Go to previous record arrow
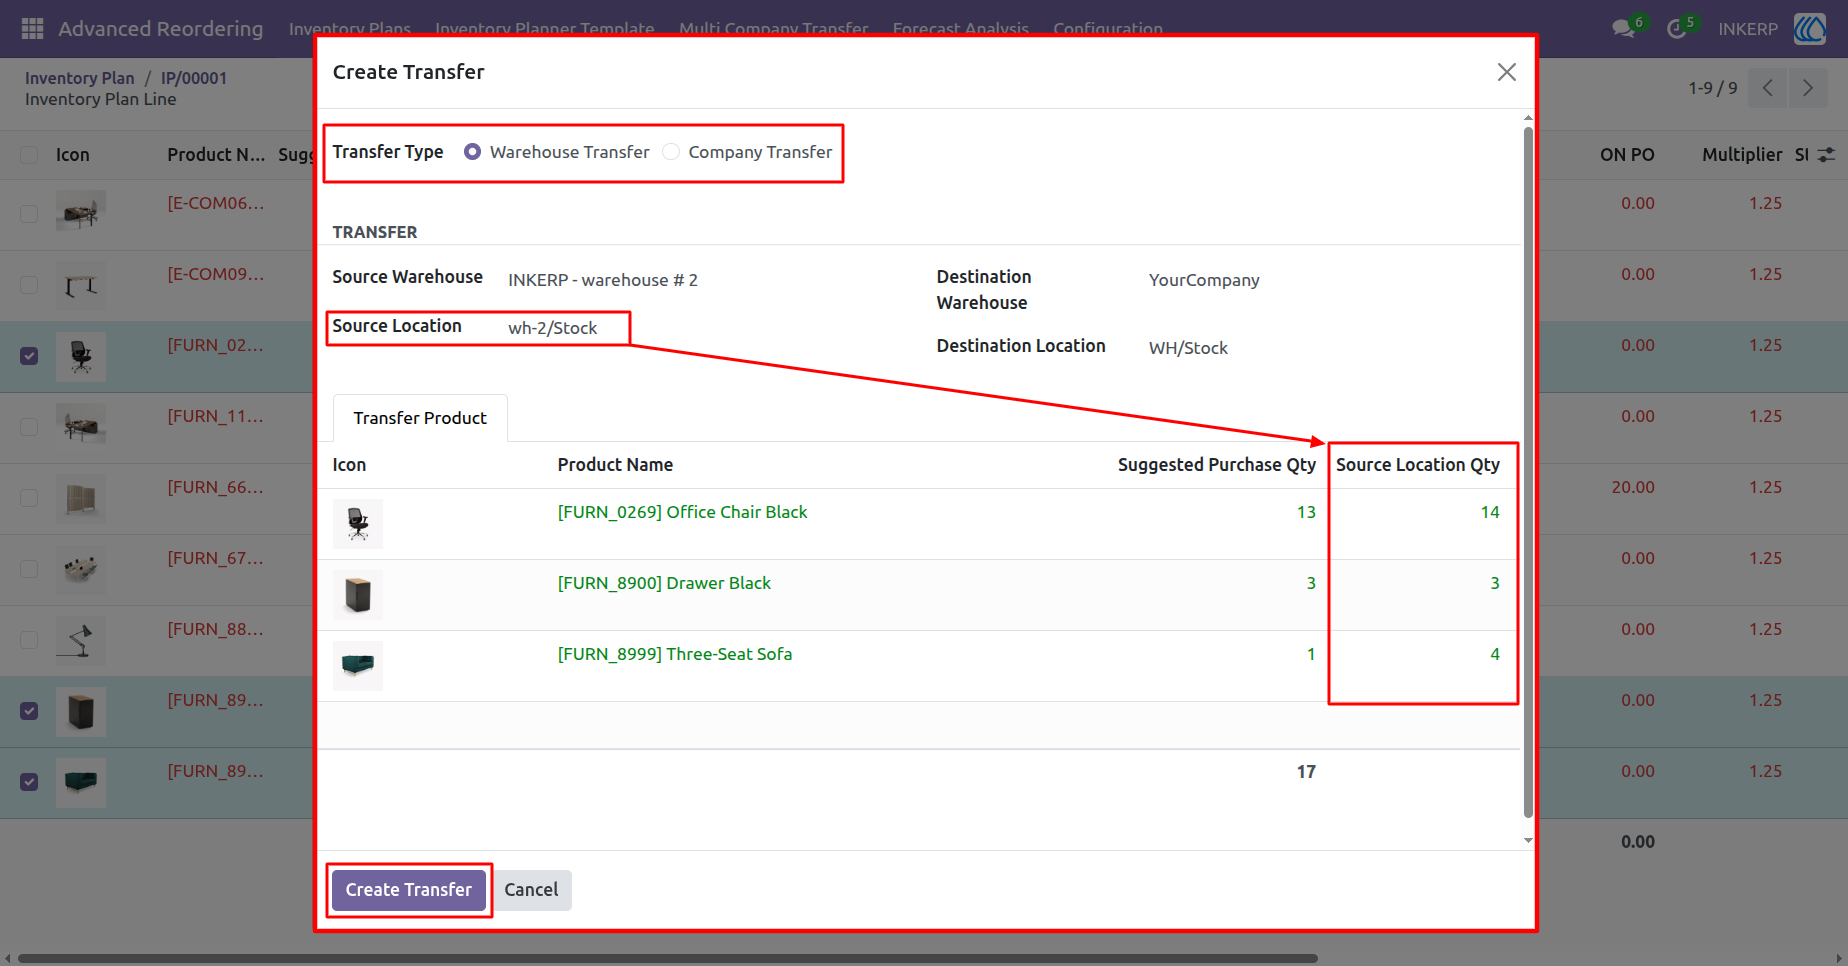The width and height of the screenshot is (1848, 966). pos(1768,88)
